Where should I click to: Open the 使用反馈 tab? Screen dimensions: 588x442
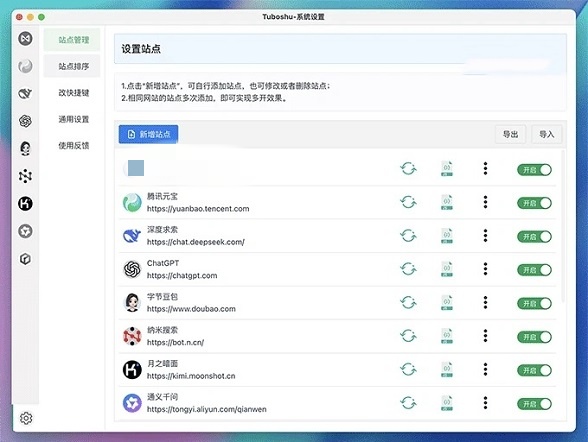click(72, 145)
